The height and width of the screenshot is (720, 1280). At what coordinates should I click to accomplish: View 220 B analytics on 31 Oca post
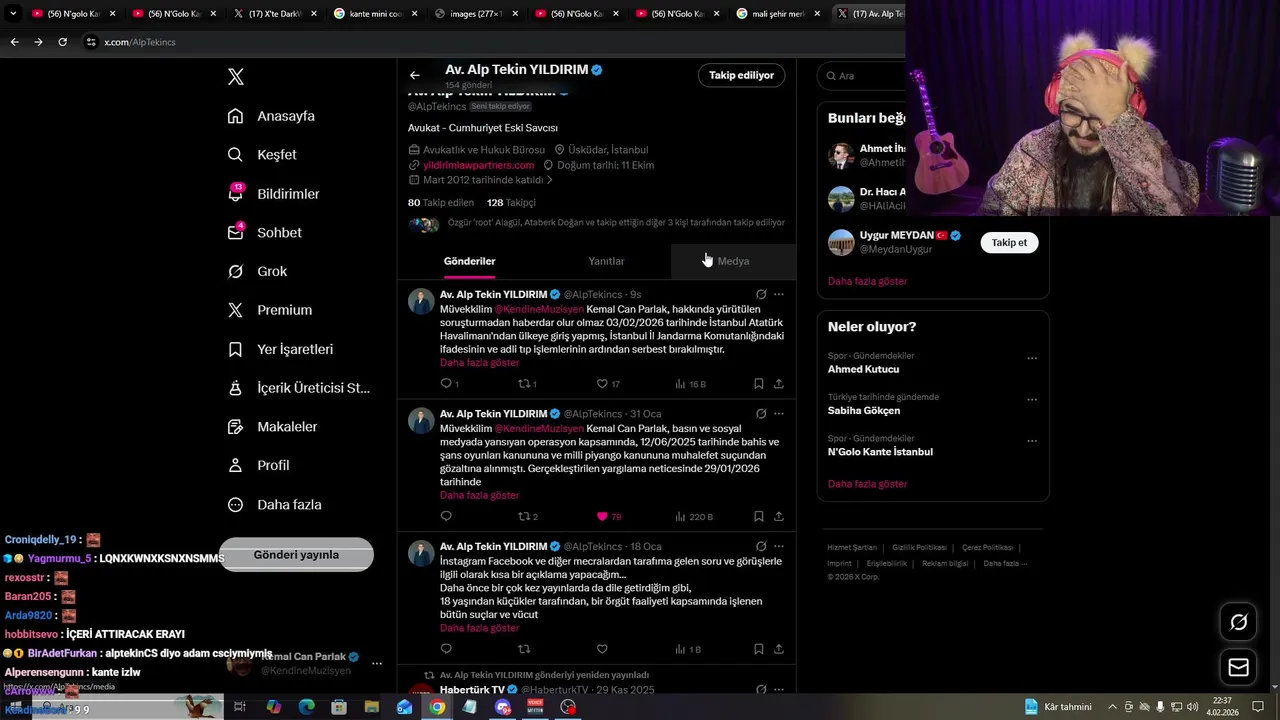coord(694,517)
